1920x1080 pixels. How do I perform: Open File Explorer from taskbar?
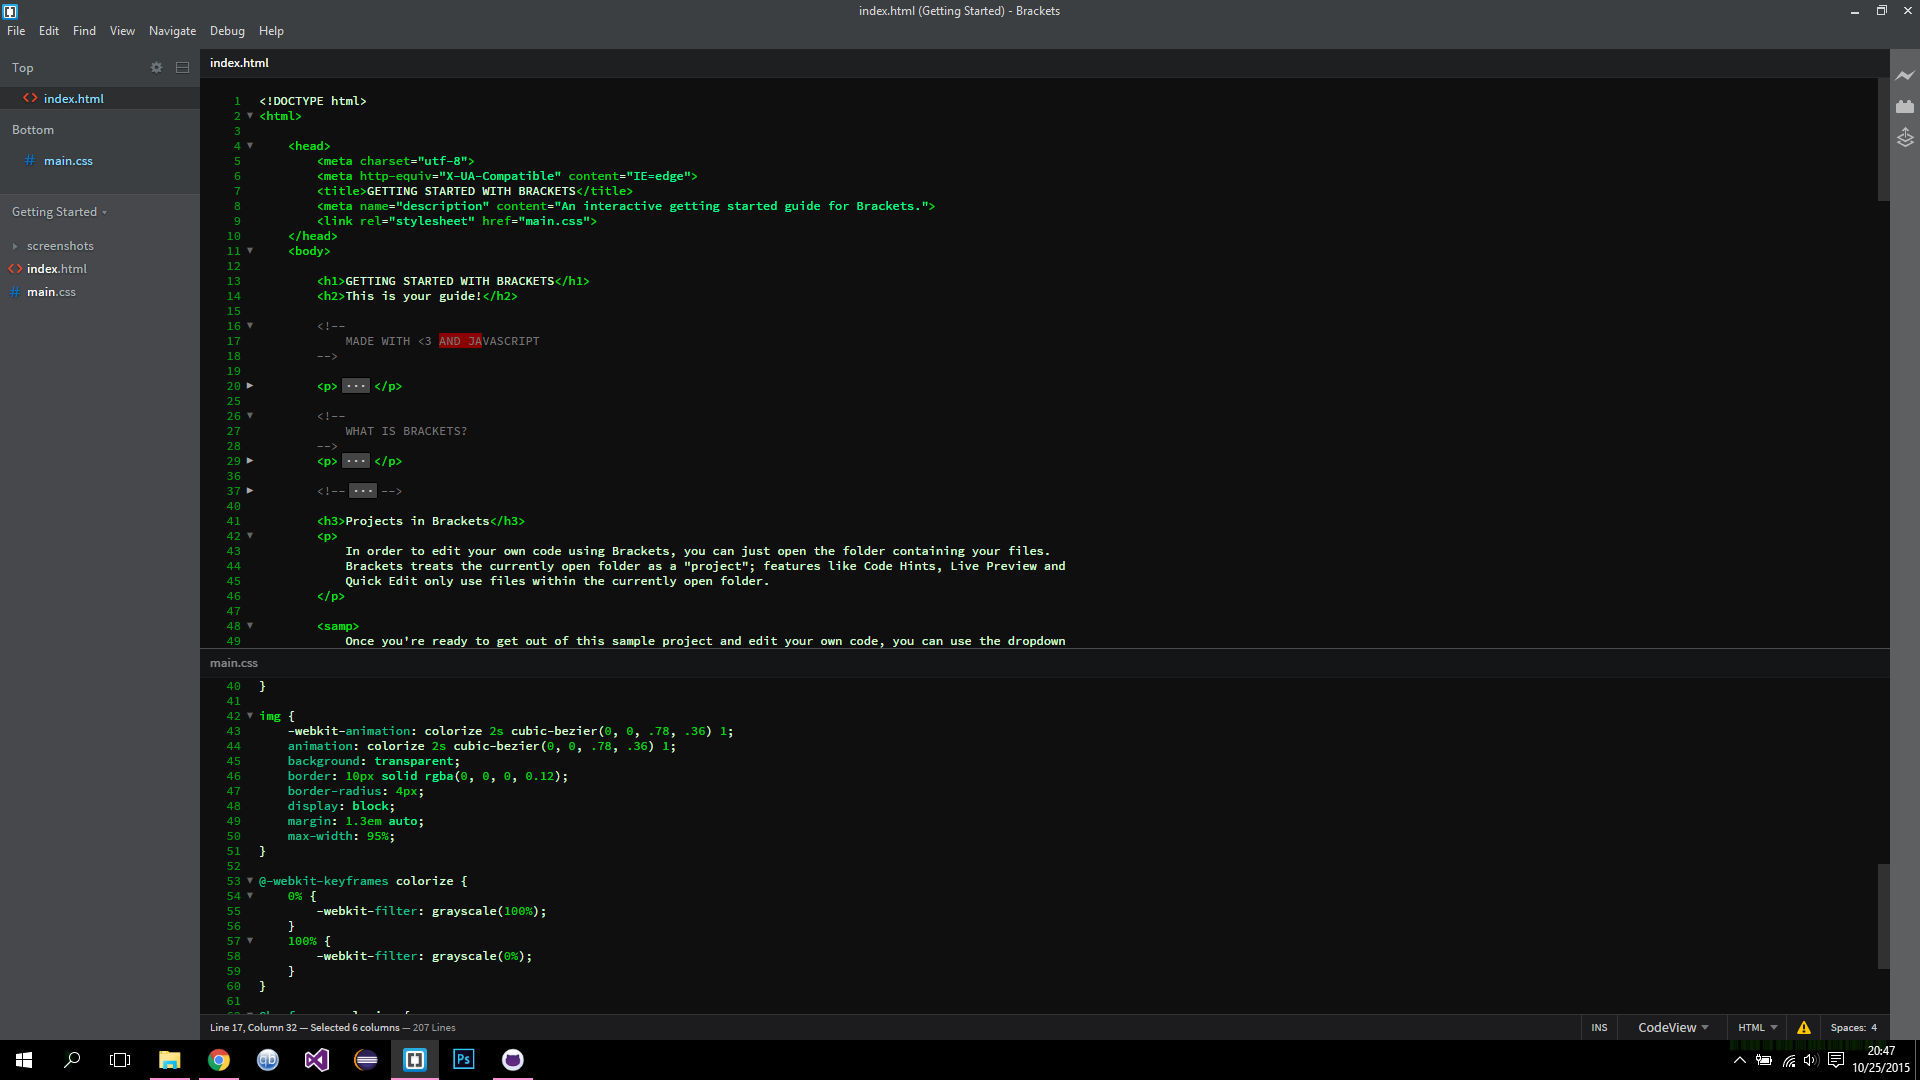(170, 1060)
